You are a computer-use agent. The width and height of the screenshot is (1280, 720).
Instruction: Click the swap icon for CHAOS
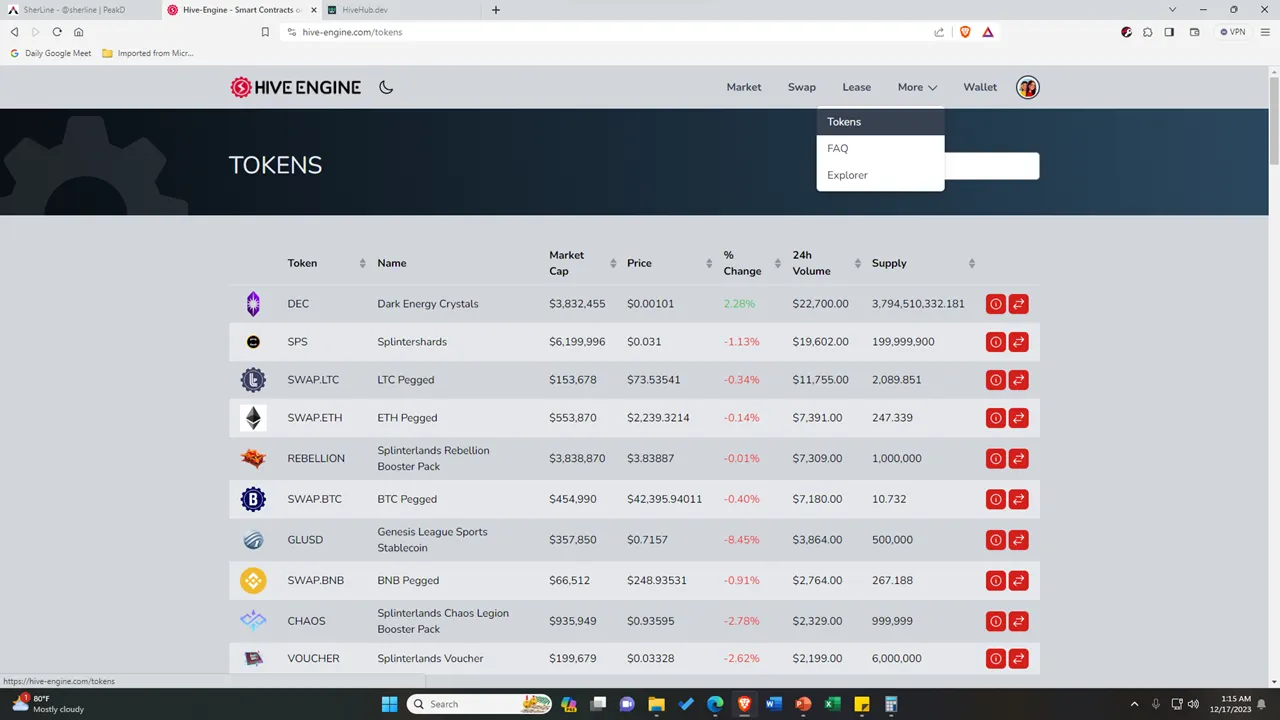click(x=1018, y=621)
